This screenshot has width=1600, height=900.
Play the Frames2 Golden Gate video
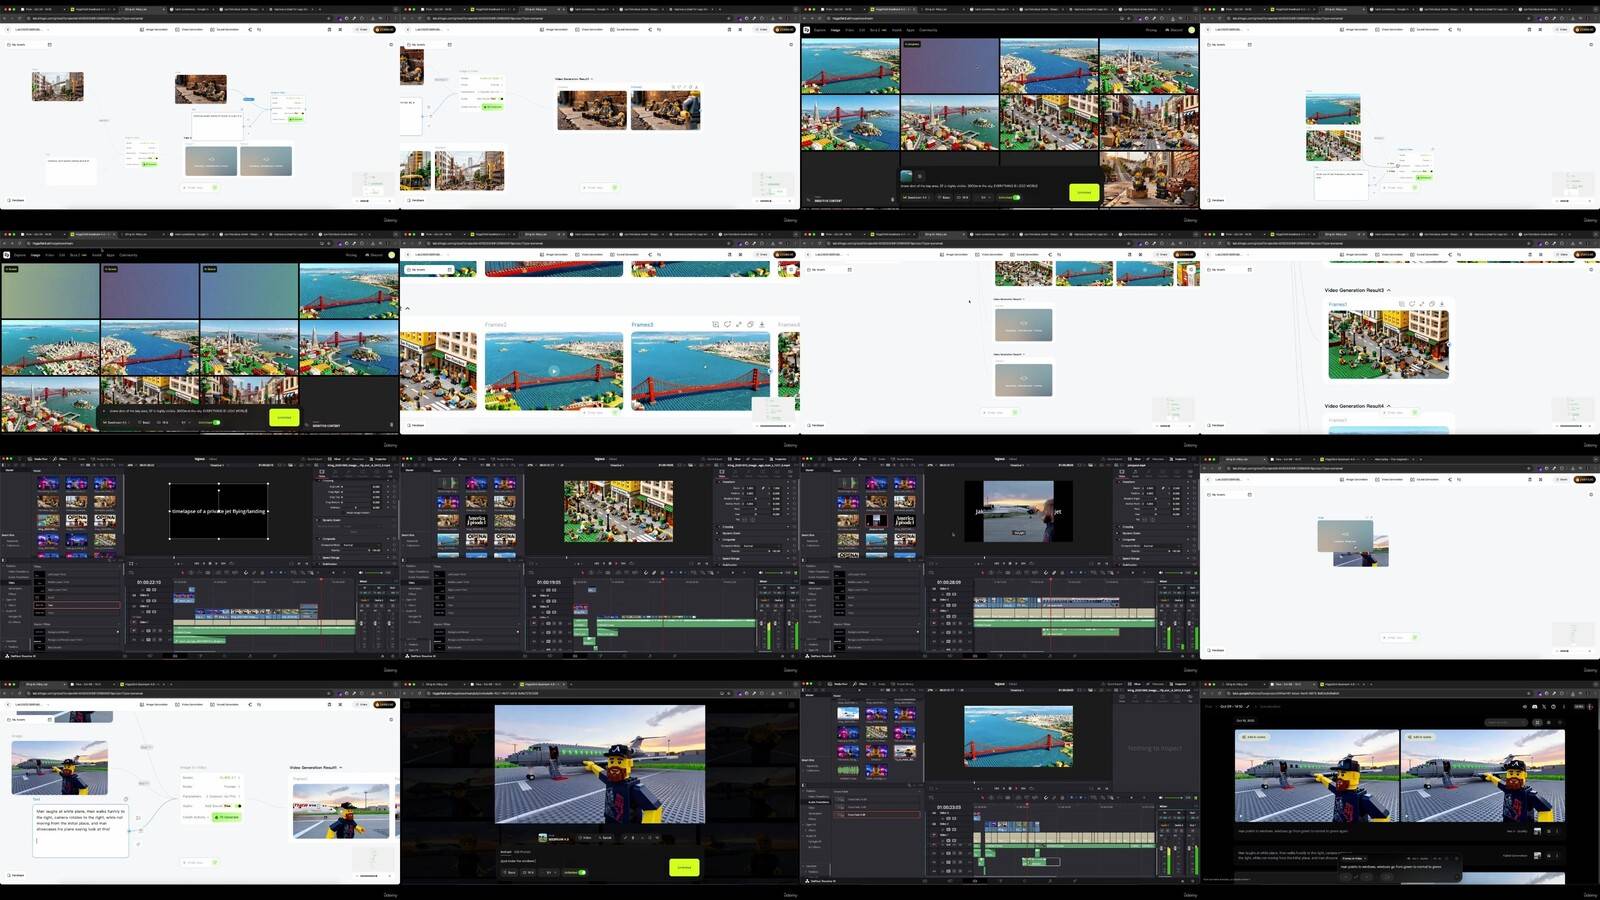pos(554,371)
